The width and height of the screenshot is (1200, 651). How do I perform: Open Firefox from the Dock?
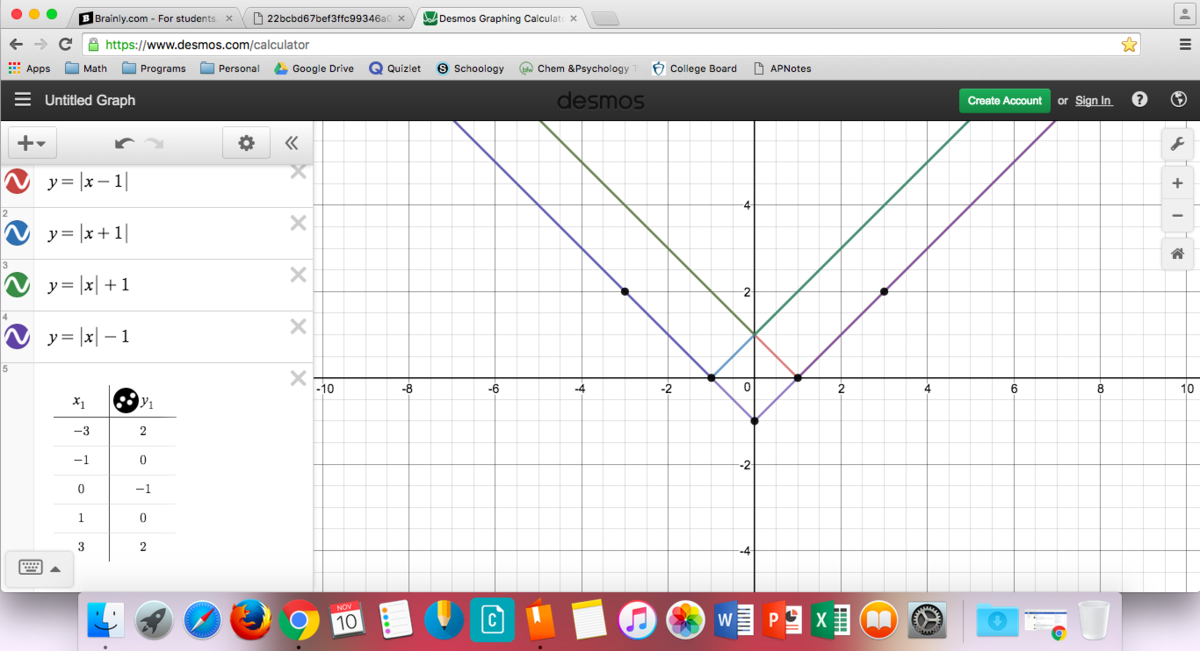(x=250, y=620)
